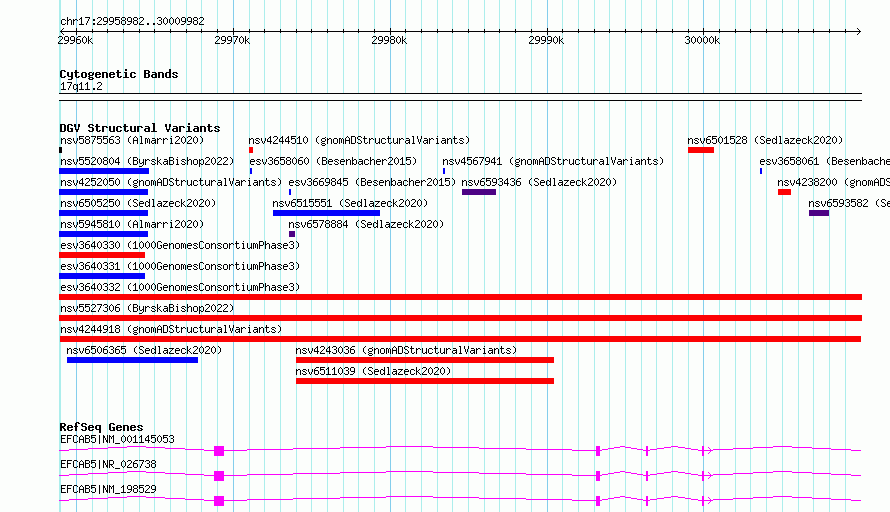The height and width of the screenshot is (512, 890).
Task: Select the nsv4244918 gnomAD variant label
Action: (171, 329)
